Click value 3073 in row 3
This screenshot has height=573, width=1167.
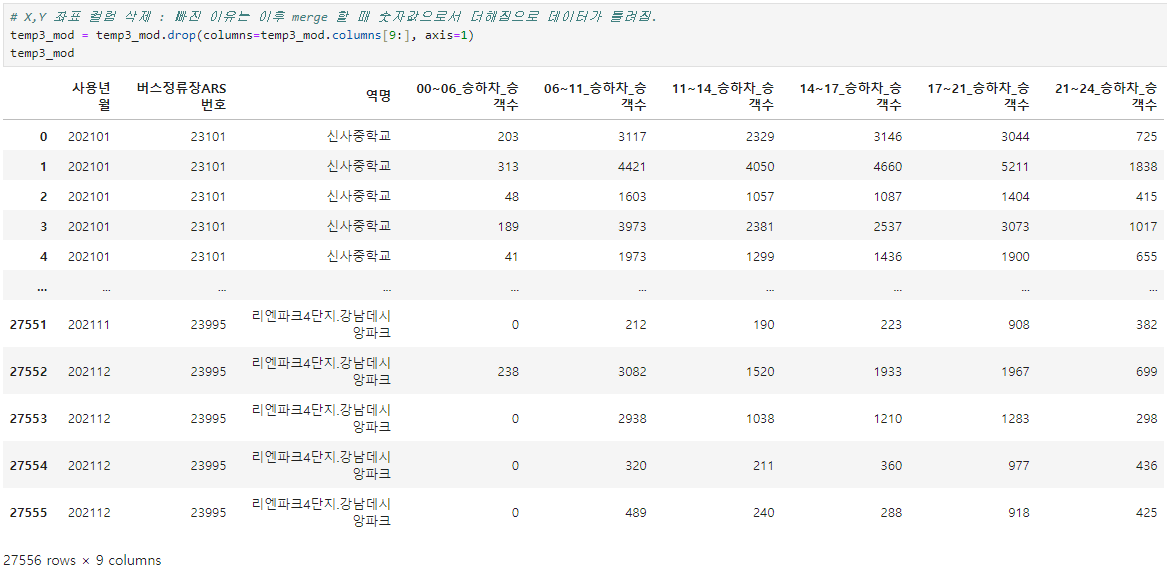coord(1015,226)
